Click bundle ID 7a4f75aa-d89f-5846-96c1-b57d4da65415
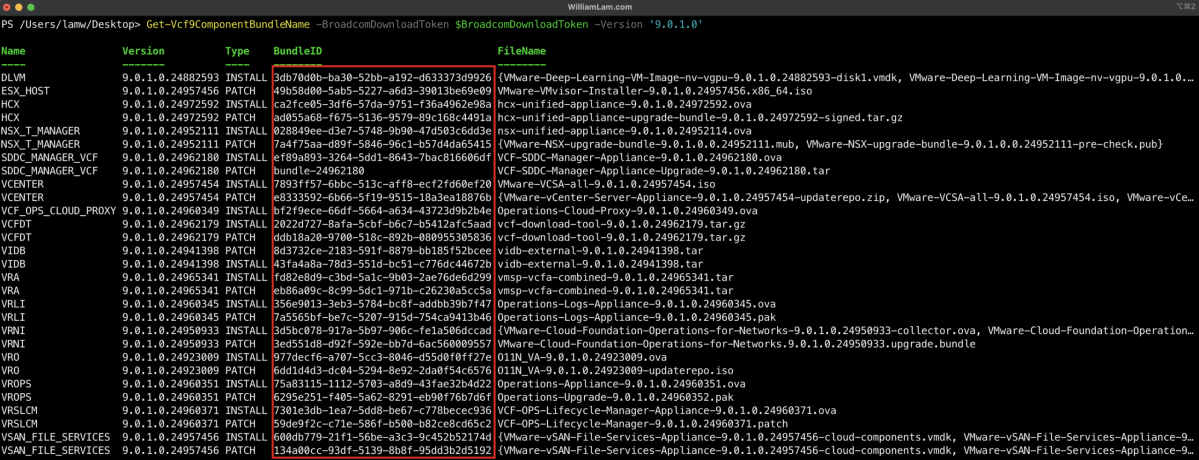The height and width of the screenshot is (460, 1199). (382, 144)
